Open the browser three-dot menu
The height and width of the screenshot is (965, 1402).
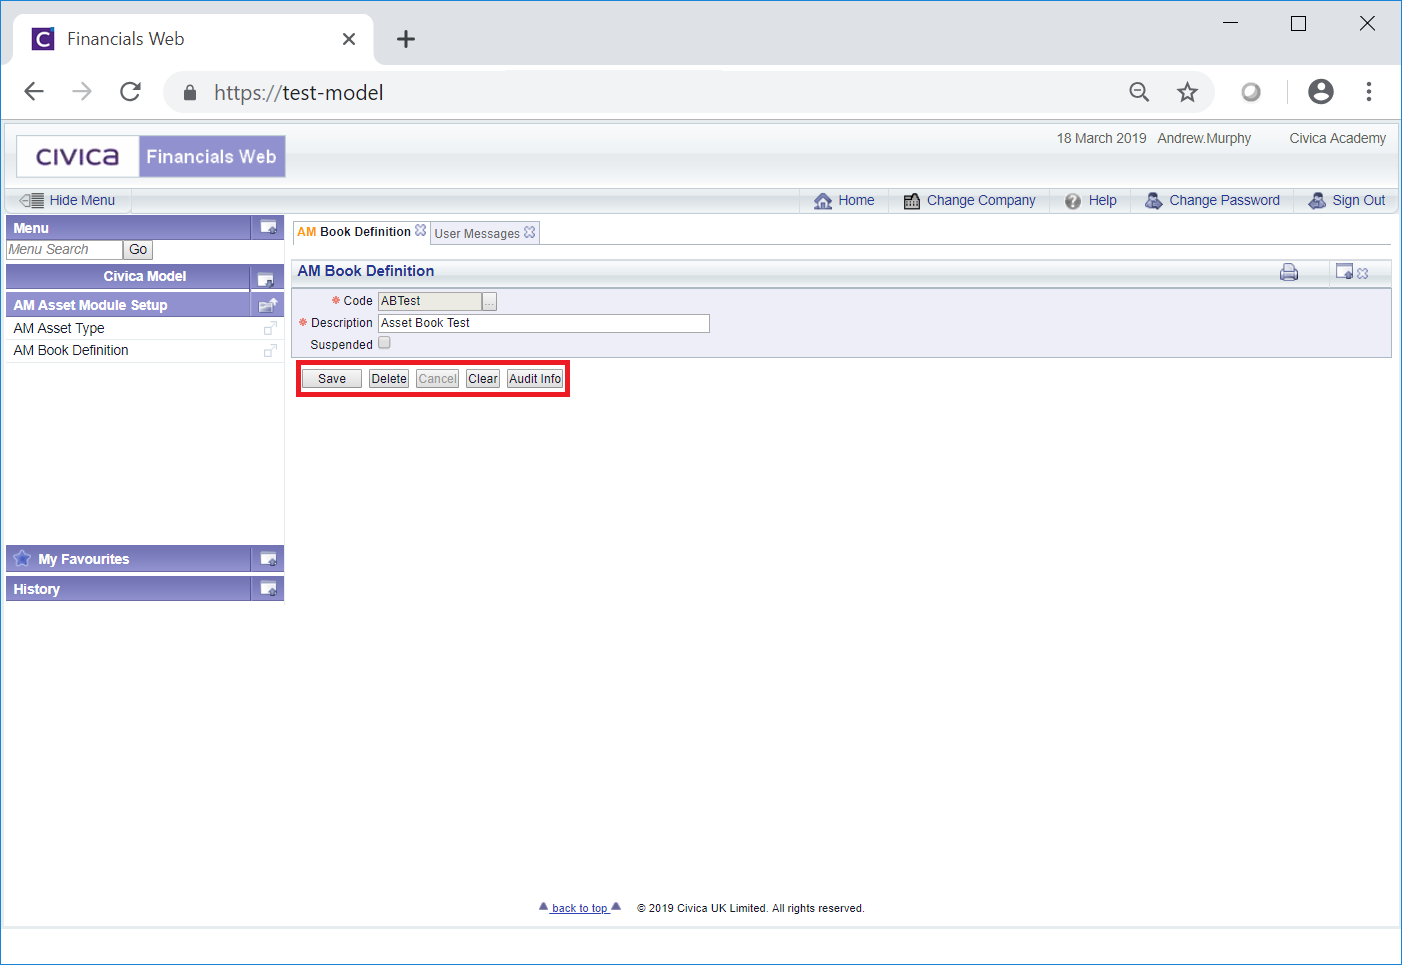coord(1369,92)
